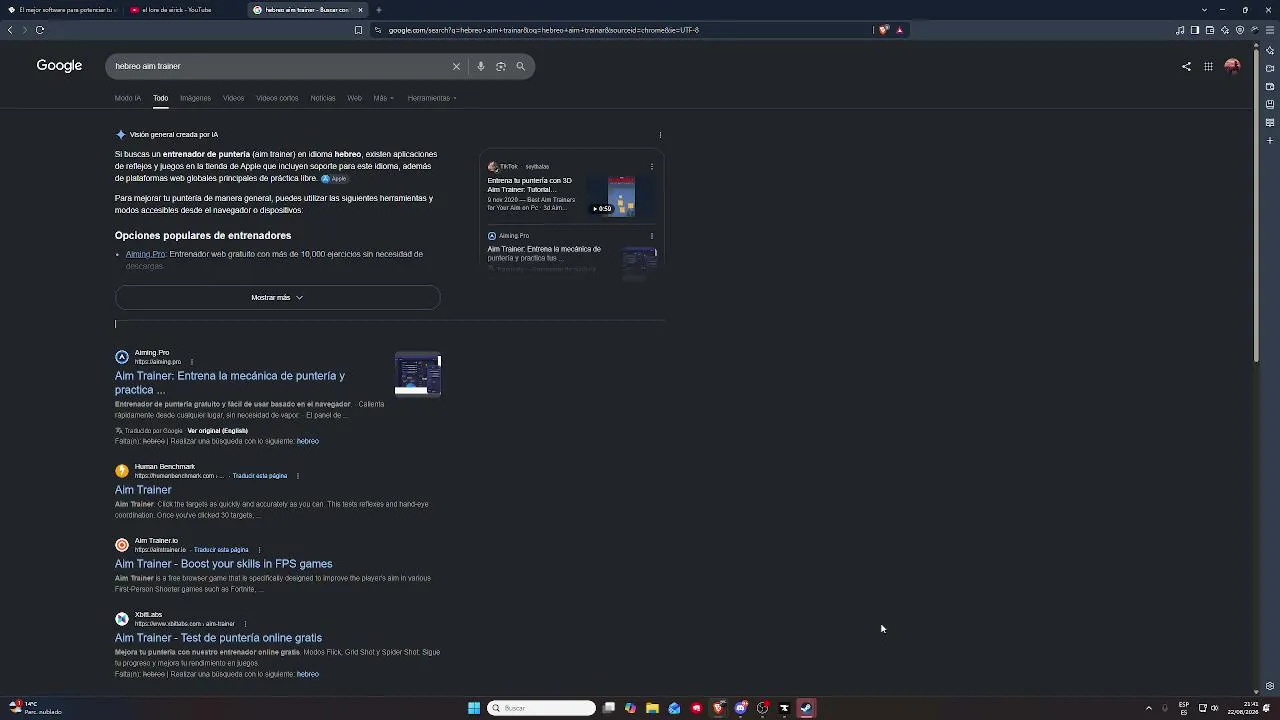Open the Brave Wallet toolbar icon

tap(1210, 30)
